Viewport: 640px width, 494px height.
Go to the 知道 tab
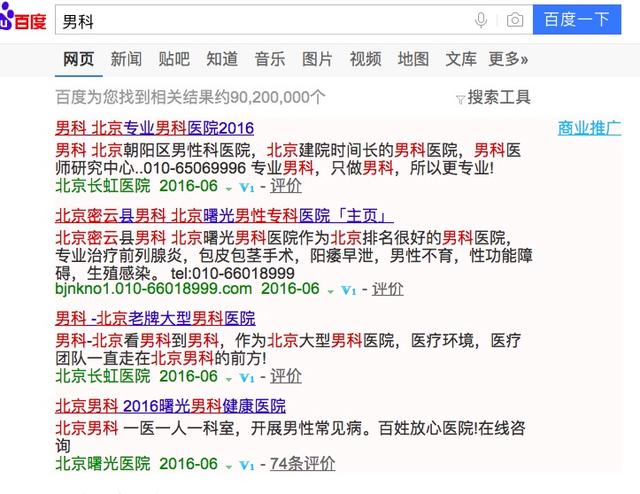(222, 59)
